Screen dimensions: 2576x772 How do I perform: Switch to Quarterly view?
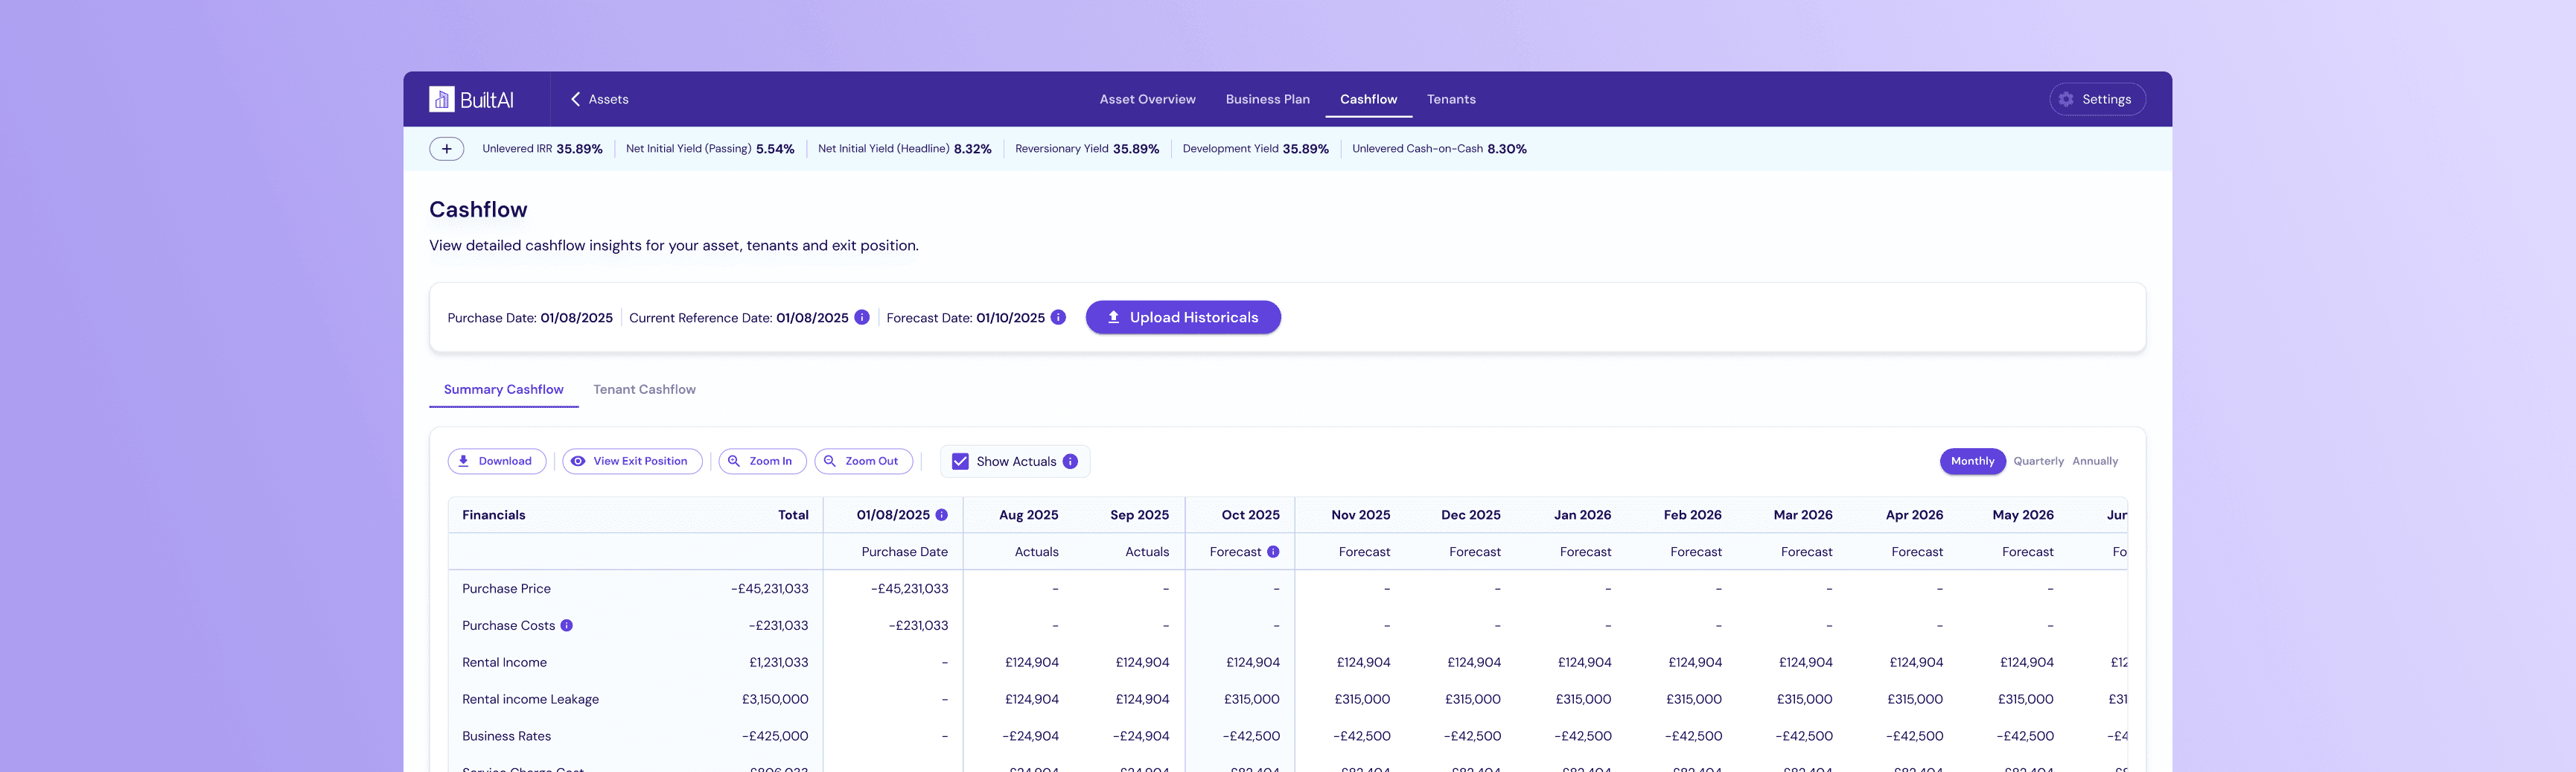2038,461
